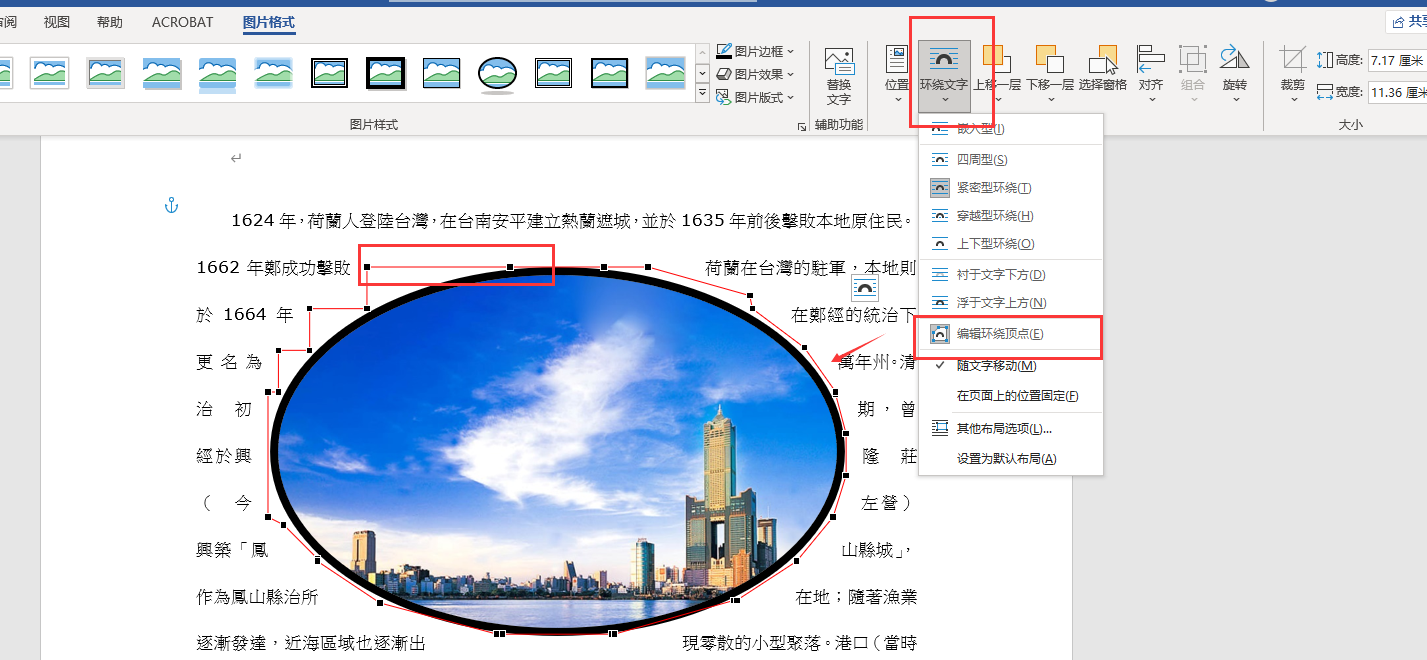
Task: Toggle 随文字移动 move with text
Action: pyautogui.click(x=1011, y=366)
